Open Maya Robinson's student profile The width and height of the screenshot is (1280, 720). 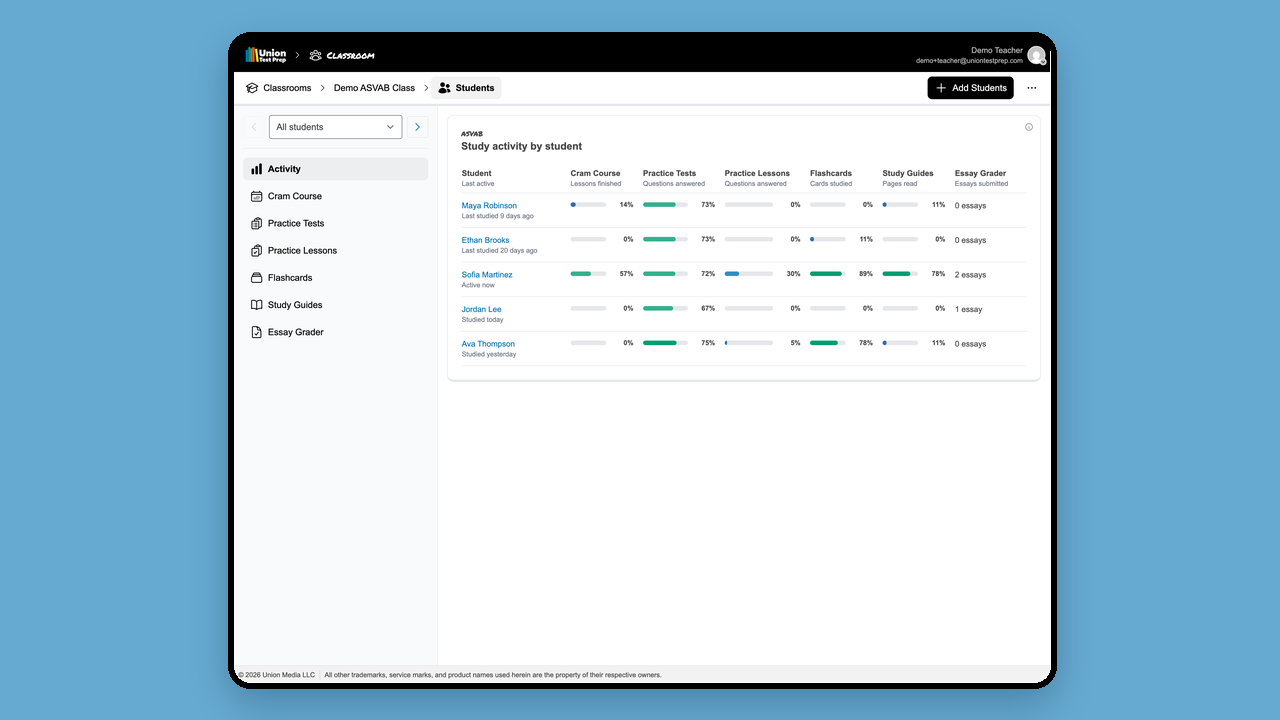(489, 205)
